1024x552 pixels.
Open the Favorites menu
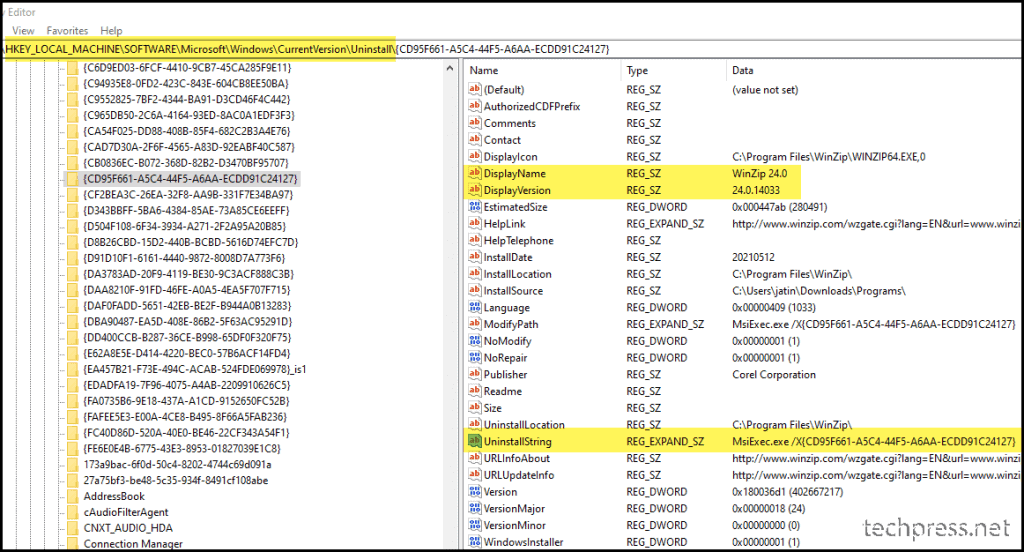pyautogui.click(x=67, y=31)
